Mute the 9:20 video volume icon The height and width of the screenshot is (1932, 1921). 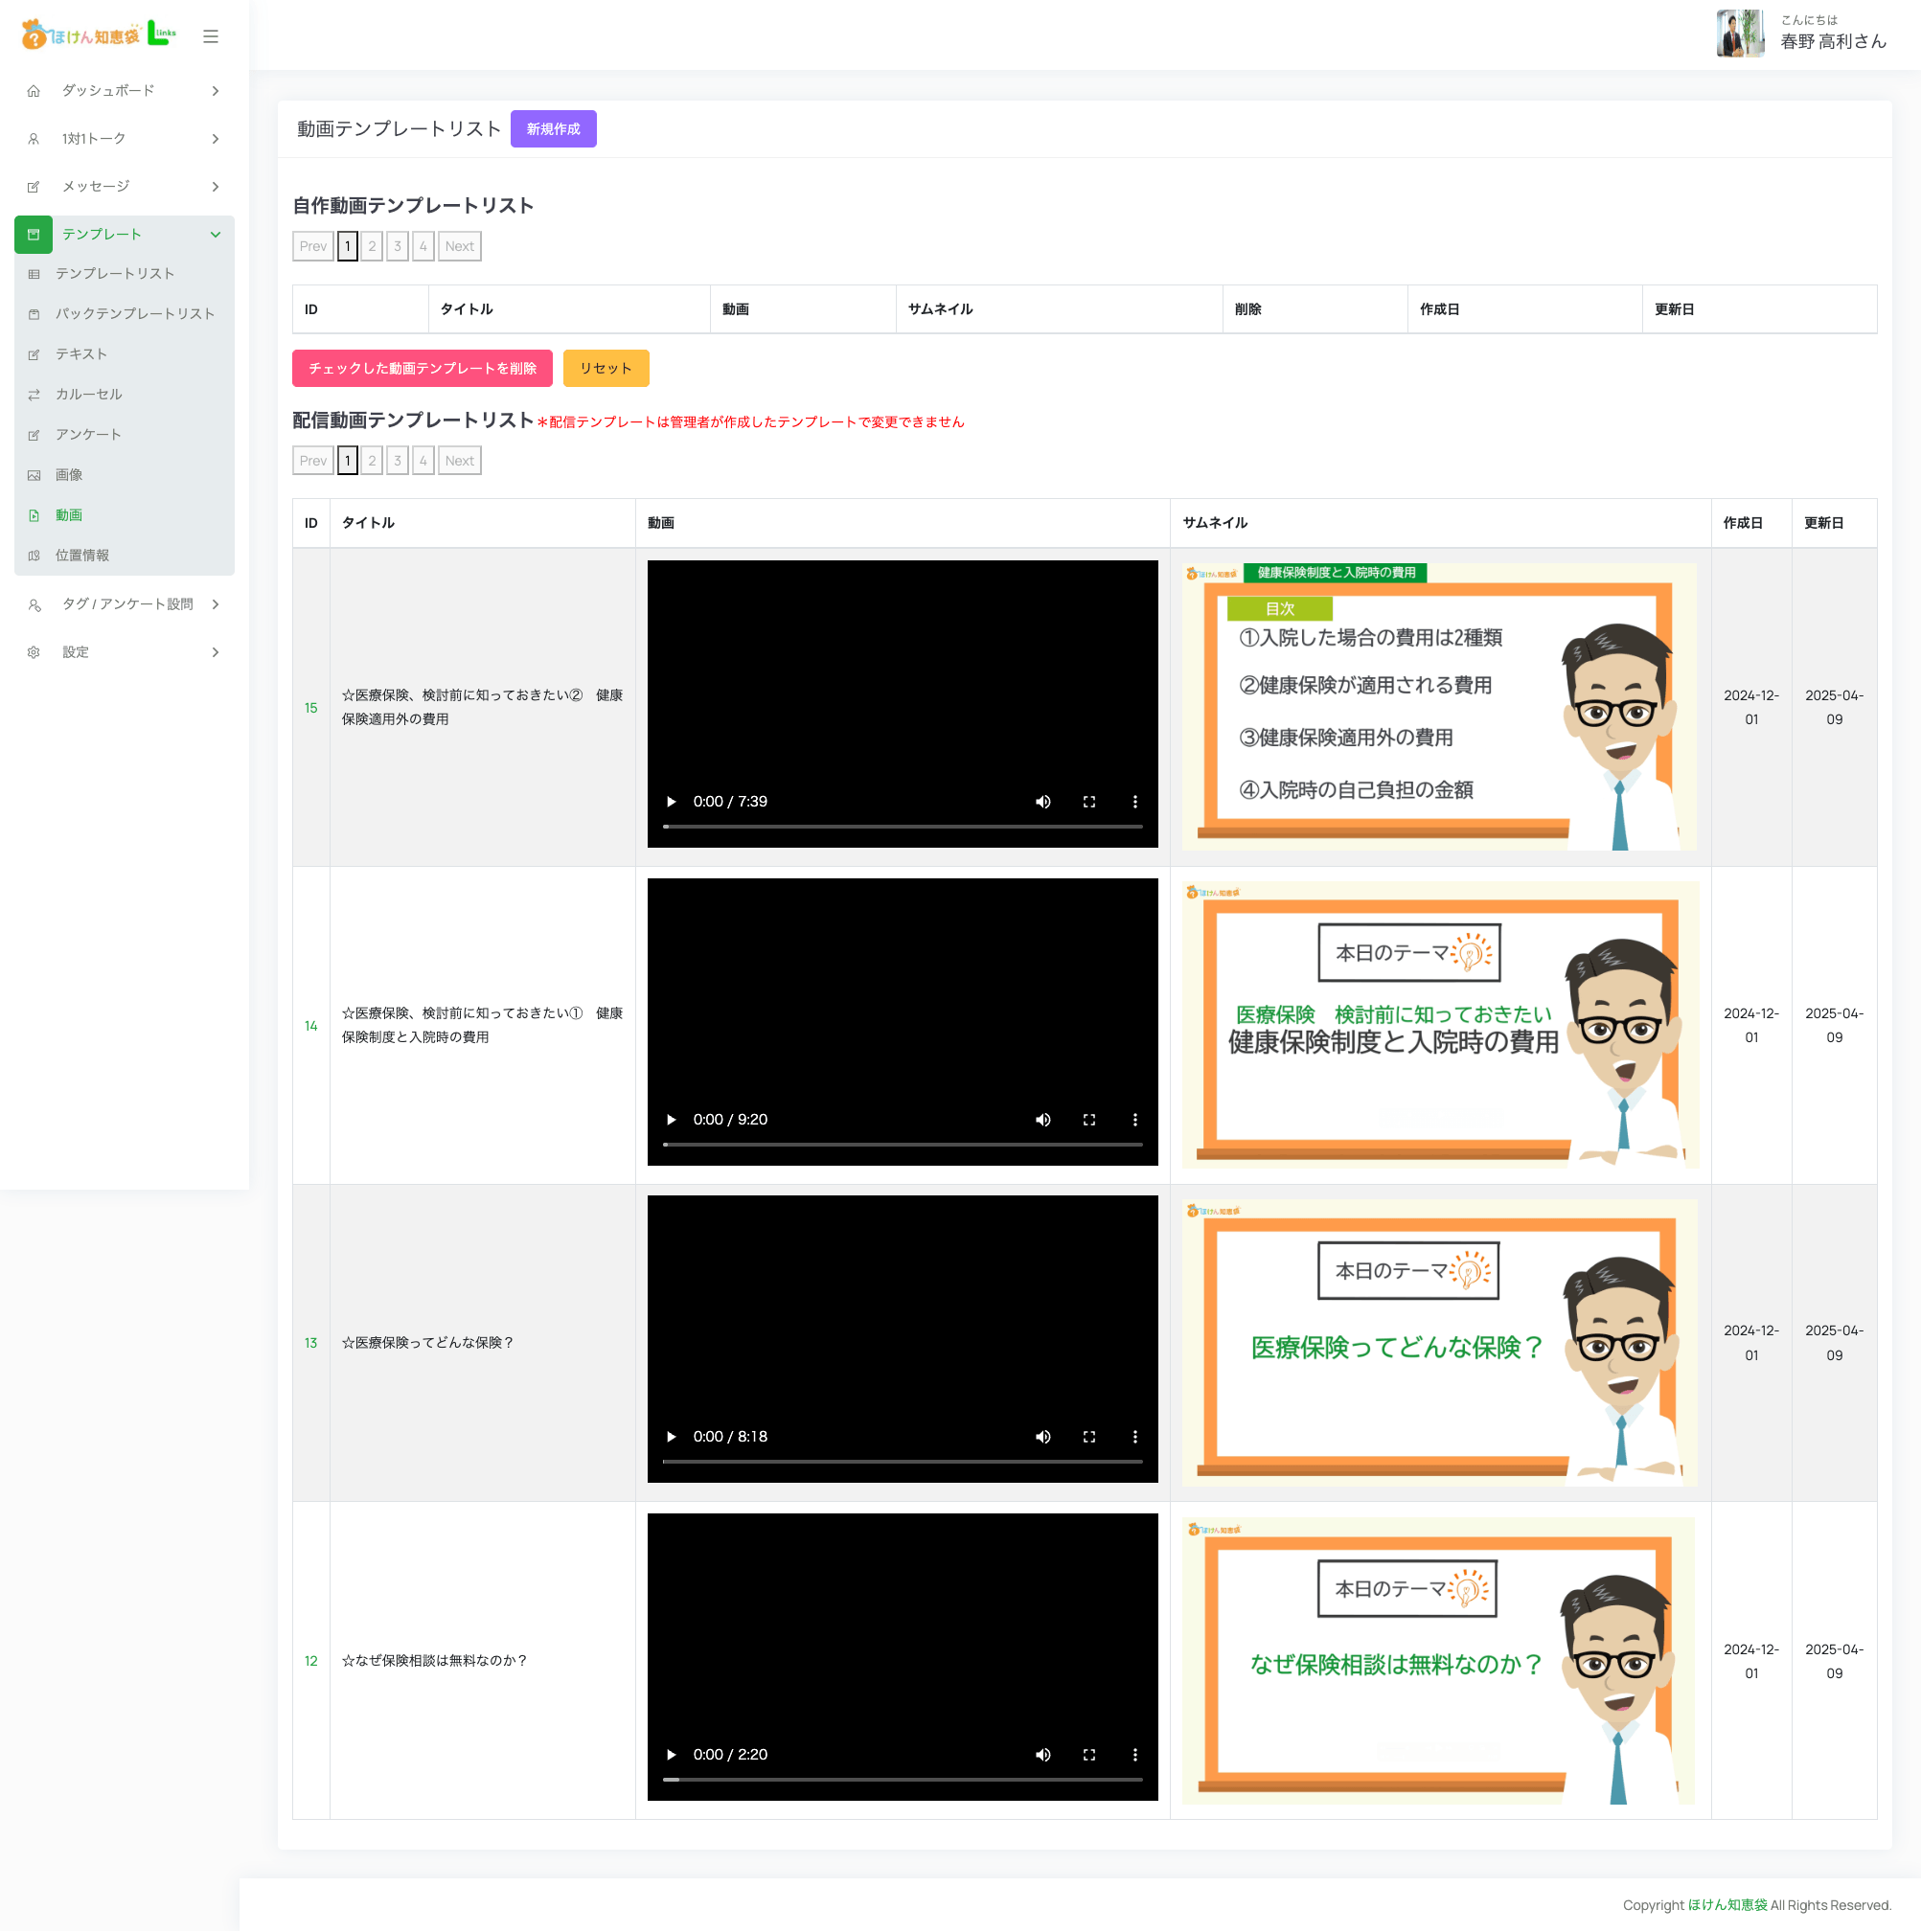pos(1042,1120)
